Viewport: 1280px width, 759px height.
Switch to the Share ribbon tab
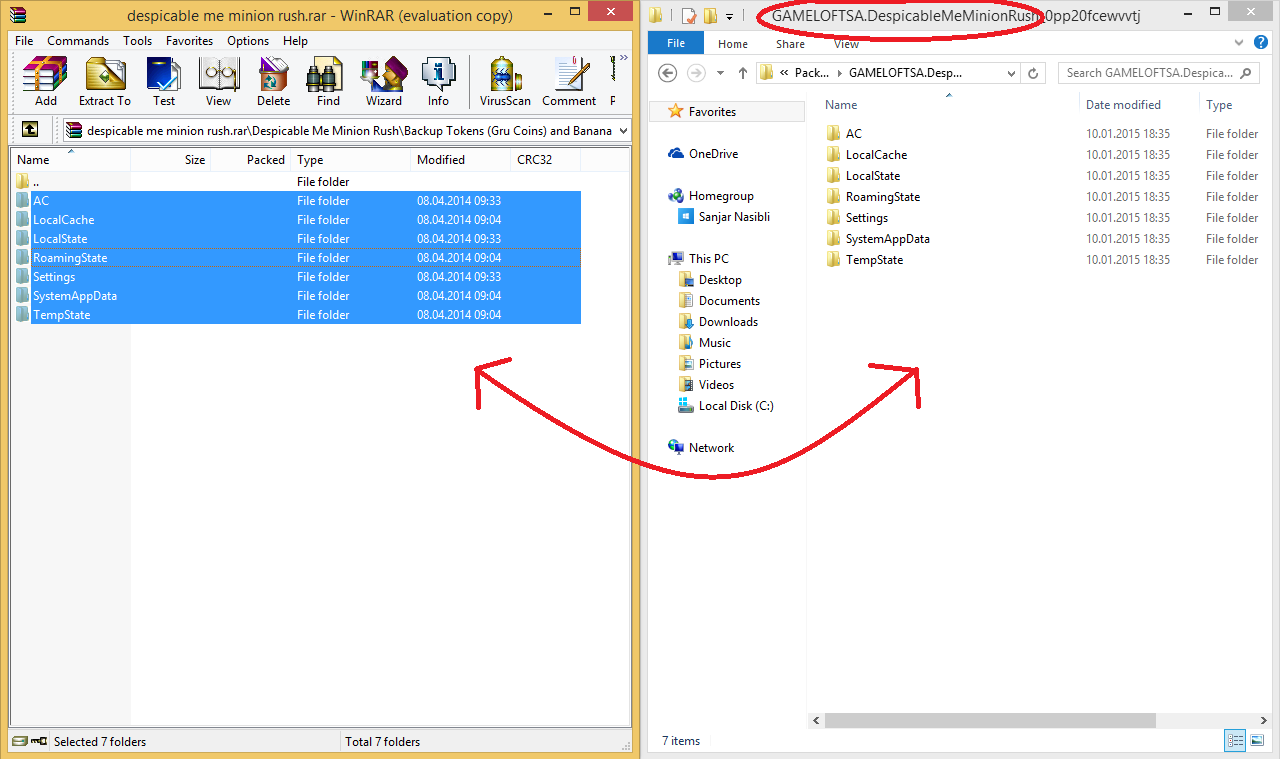(790, 43)
